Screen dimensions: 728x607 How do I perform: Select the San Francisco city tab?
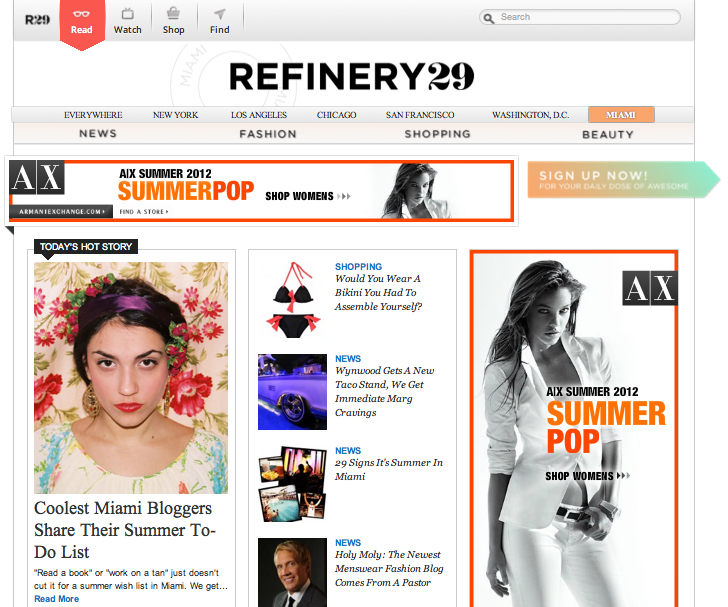[420, 115]
